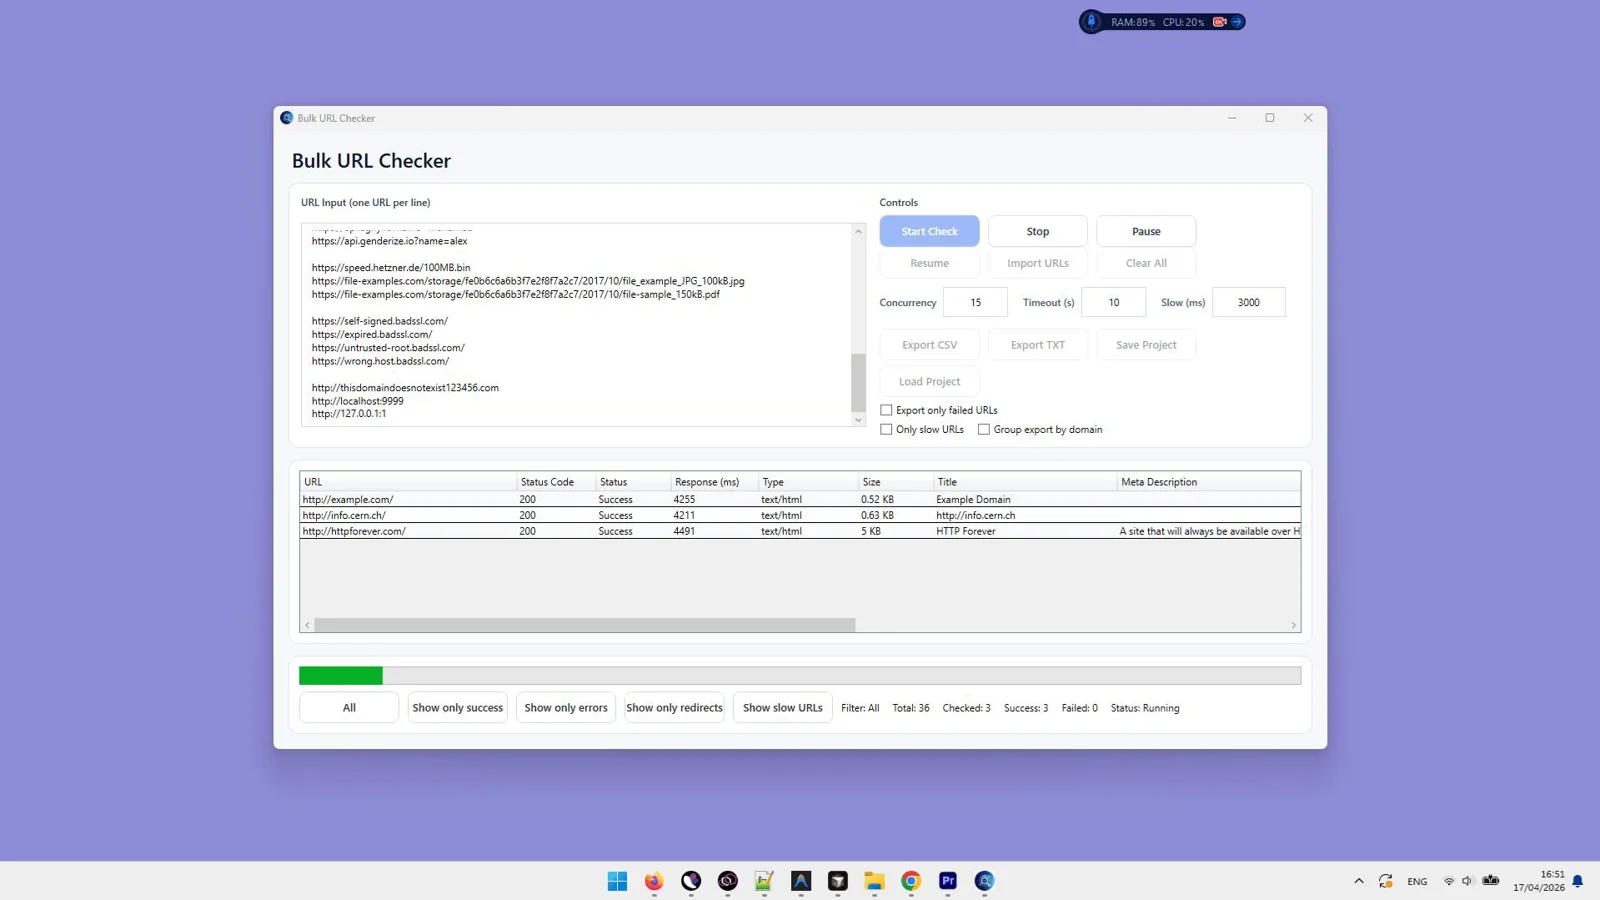The width and height of the screenshot is (1600, 900).
Task: Click the Start Check button
Action: coord(929,231)
